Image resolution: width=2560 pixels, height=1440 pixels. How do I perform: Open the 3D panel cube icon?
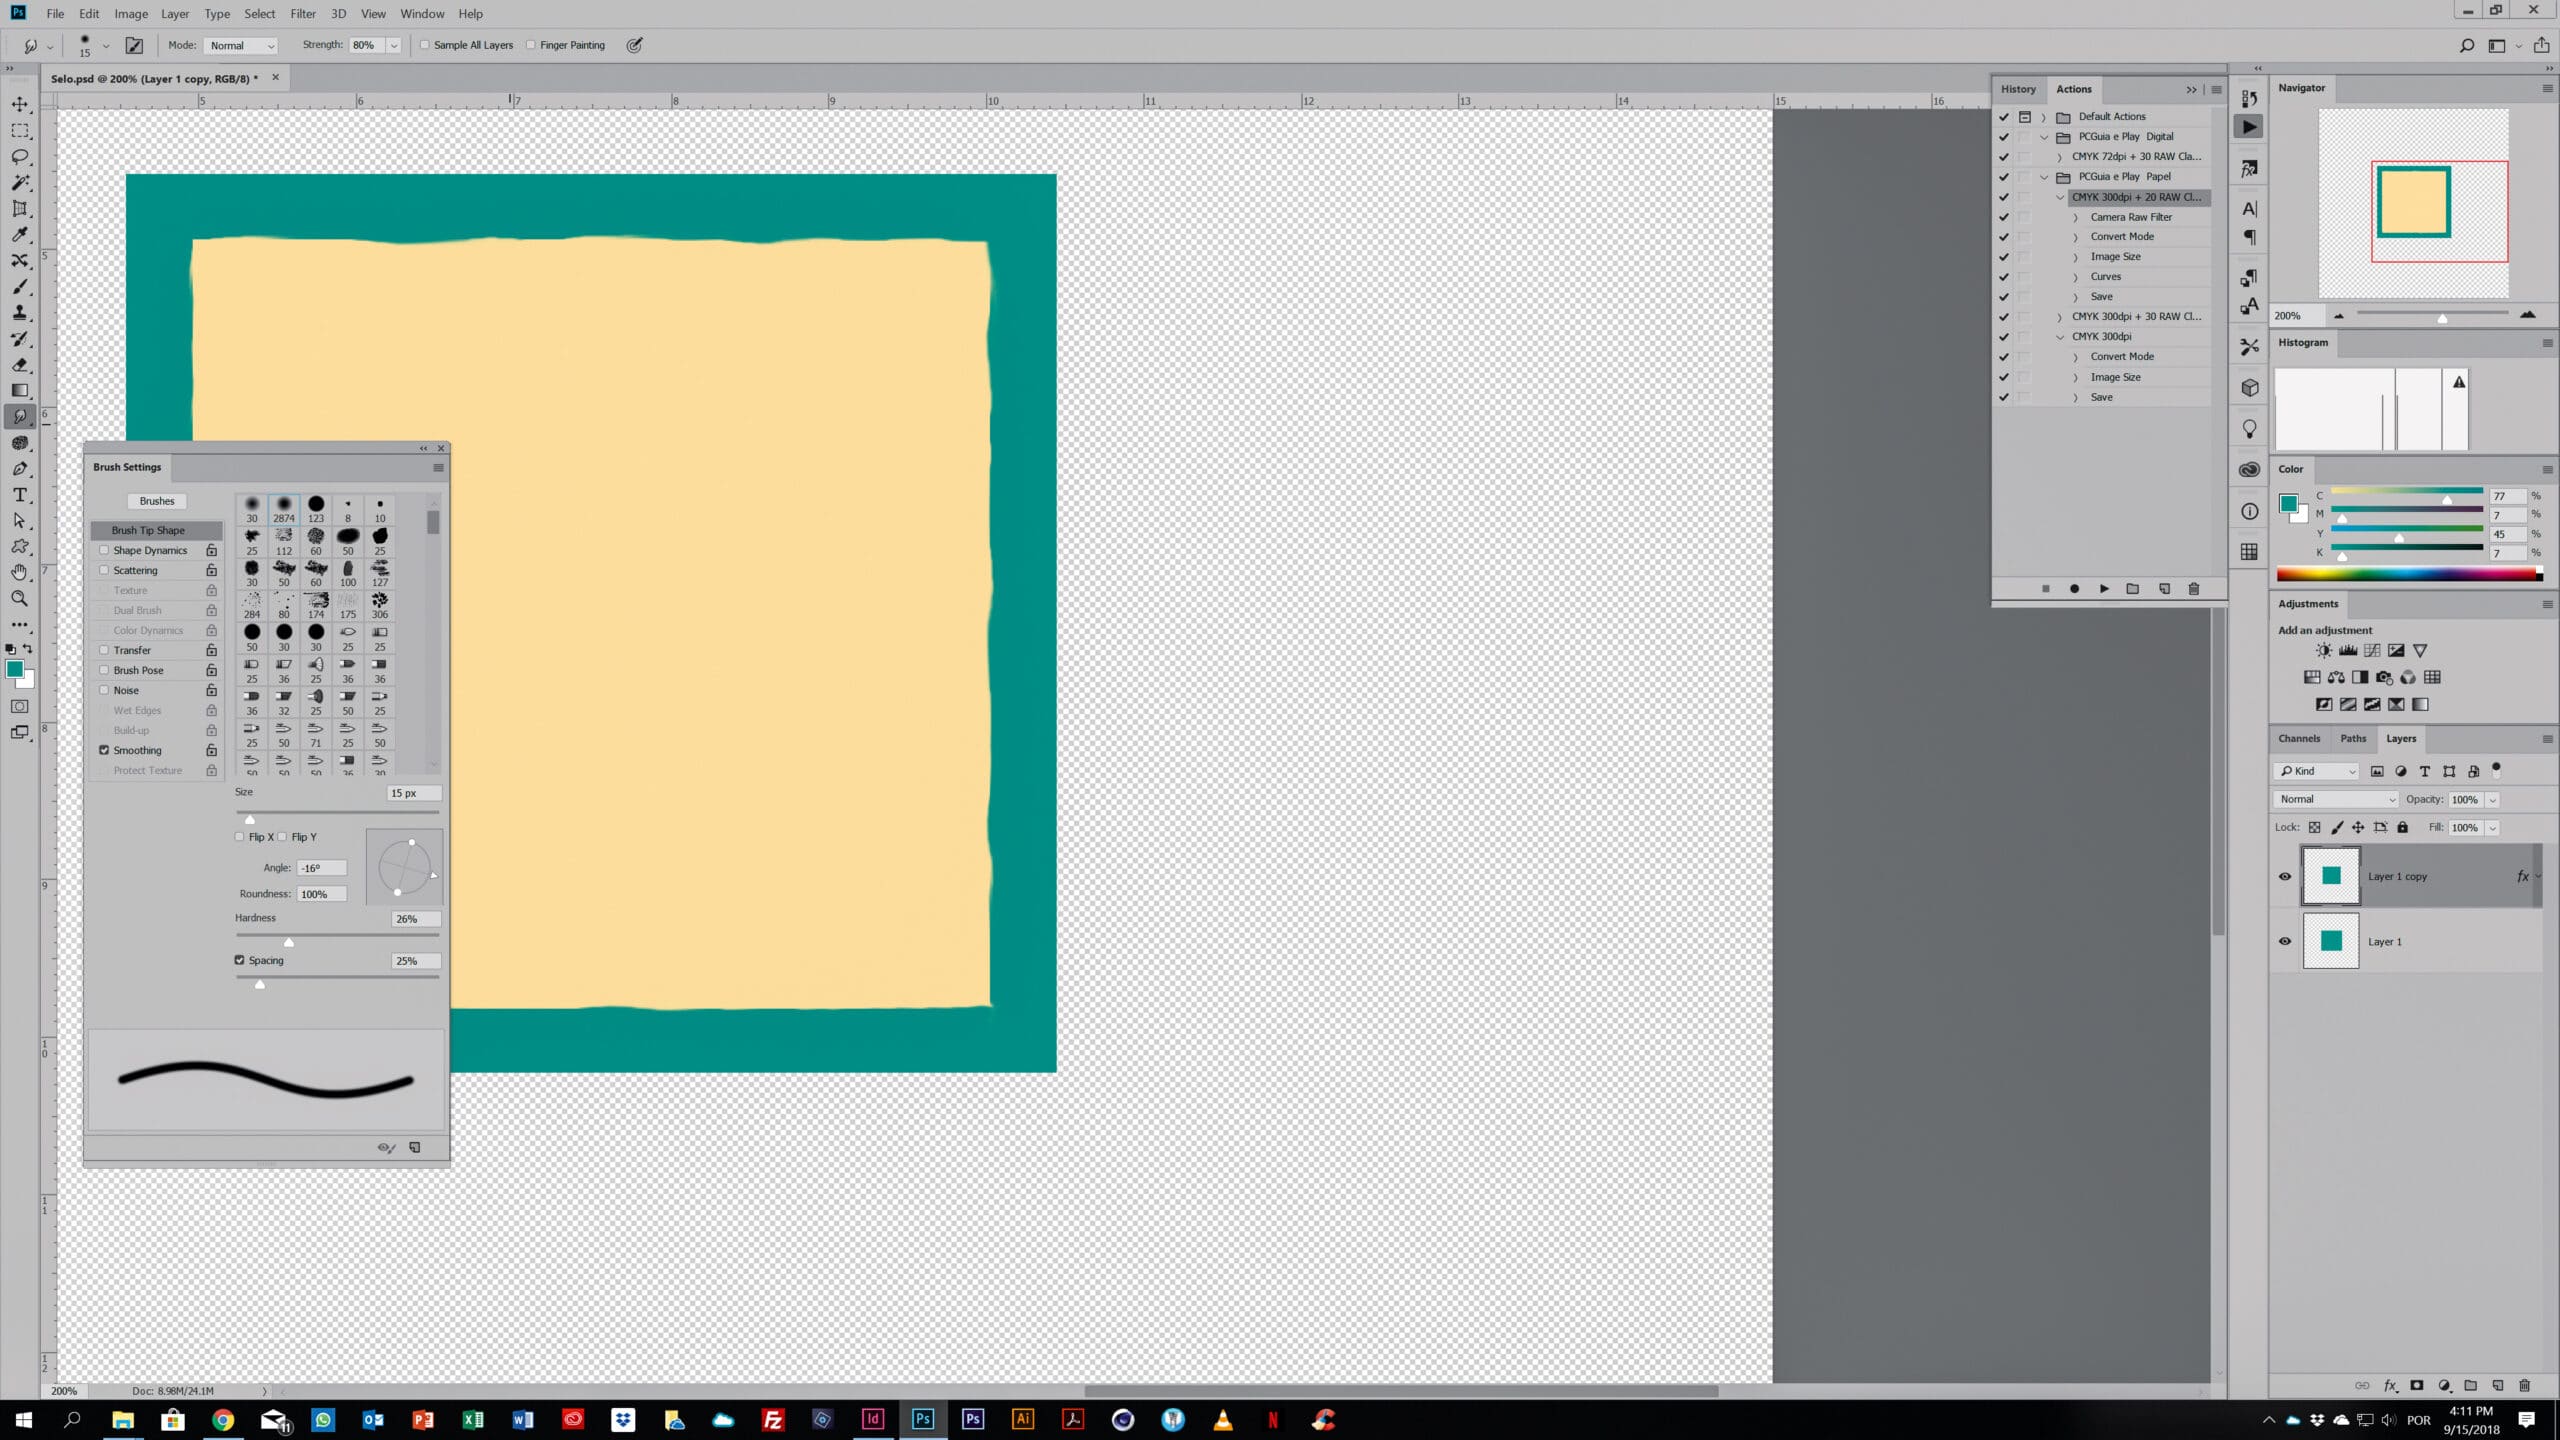coord(2250,388)
